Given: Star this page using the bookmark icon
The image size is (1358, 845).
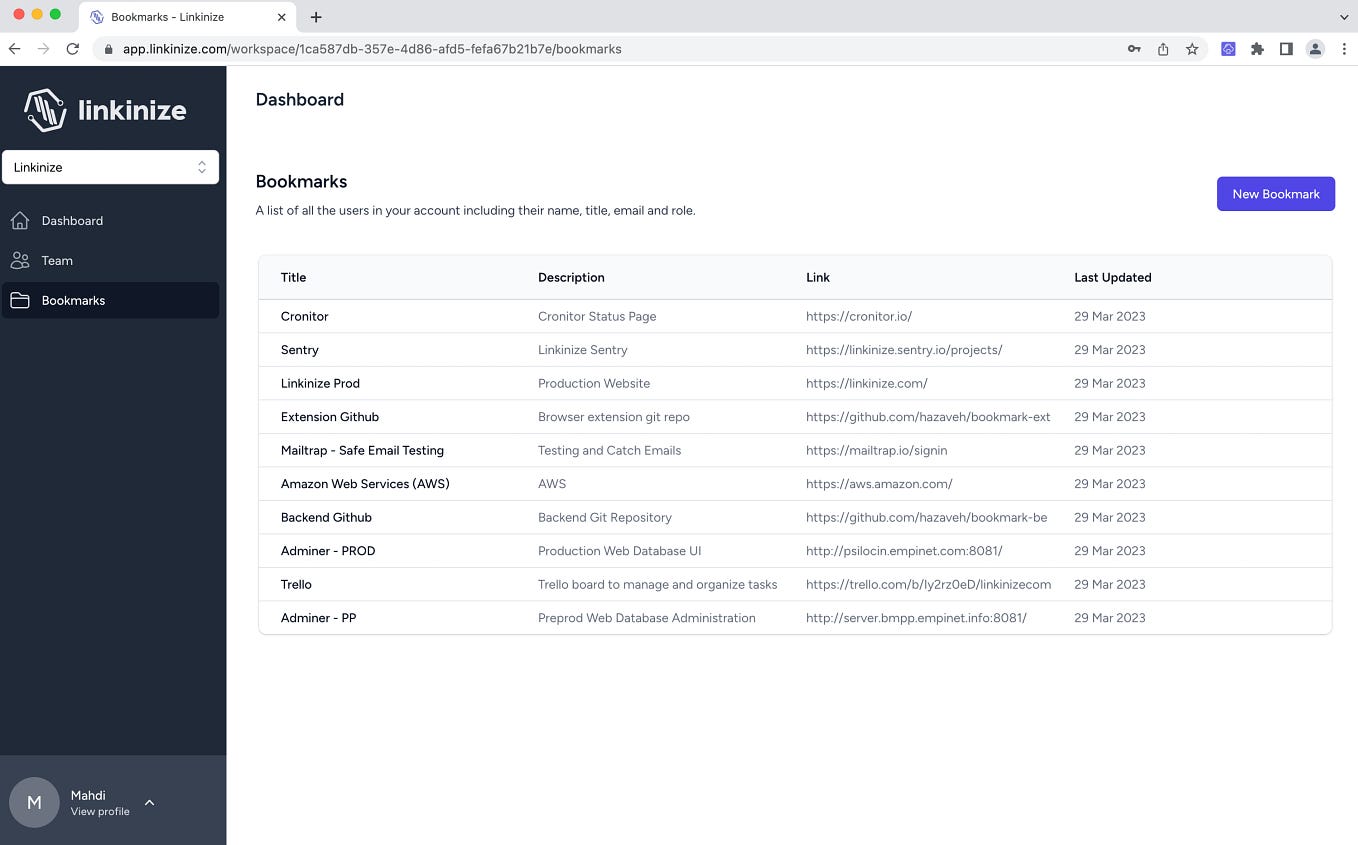Looking at the screenshot, I should coord(1191,48).
